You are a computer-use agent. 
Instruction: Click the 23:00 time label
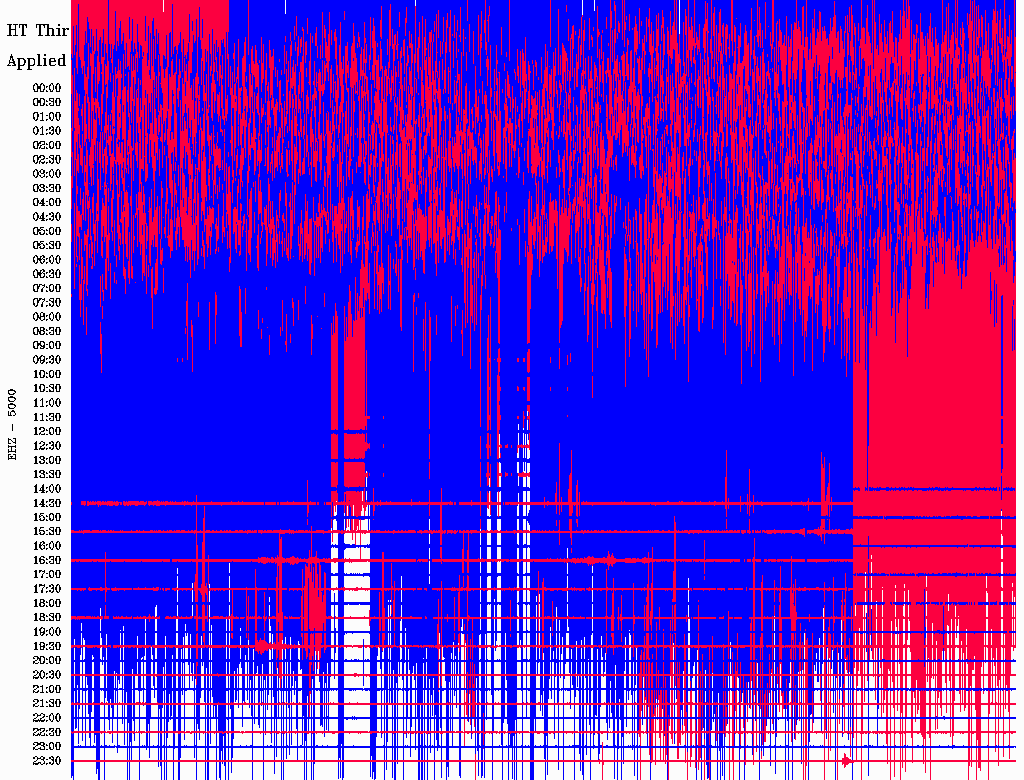47,747
